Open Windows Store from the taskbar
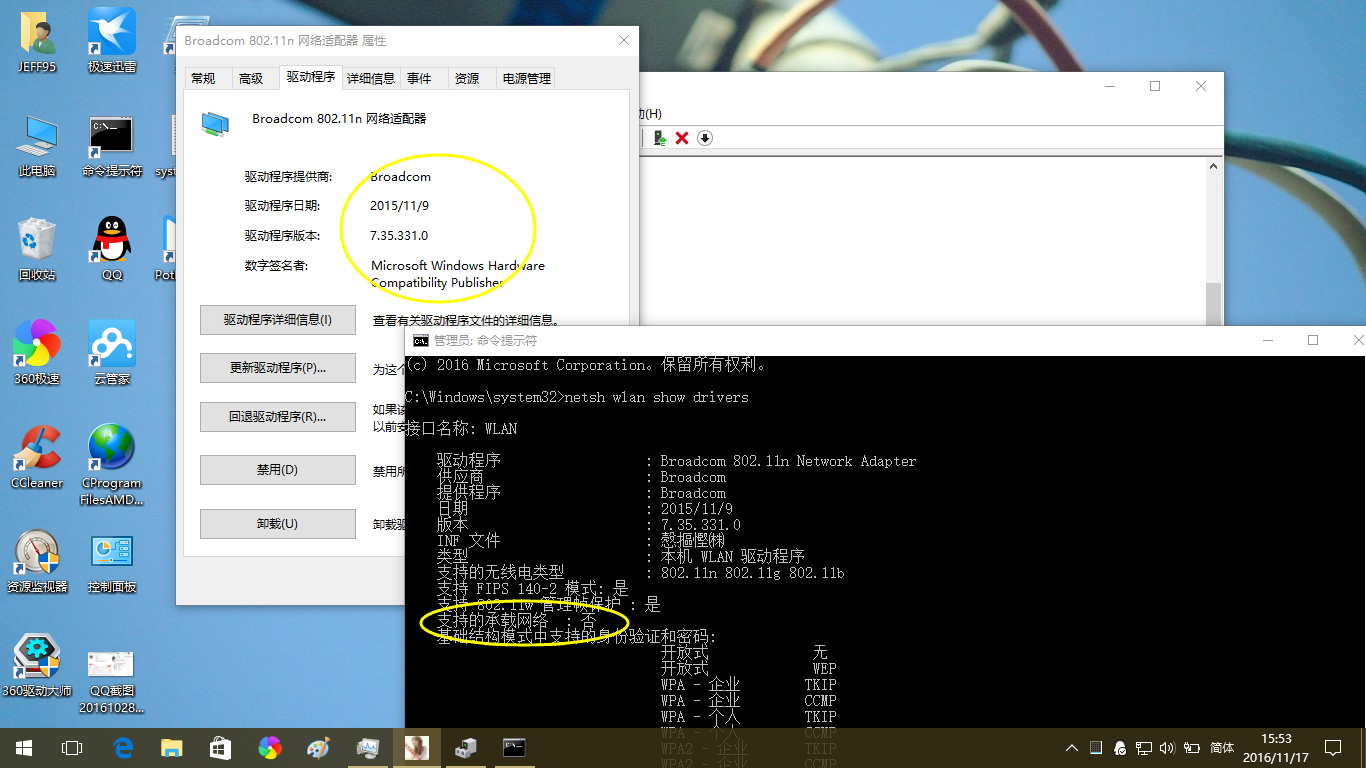Screen dimensions: 1366x768 point(221,747)
